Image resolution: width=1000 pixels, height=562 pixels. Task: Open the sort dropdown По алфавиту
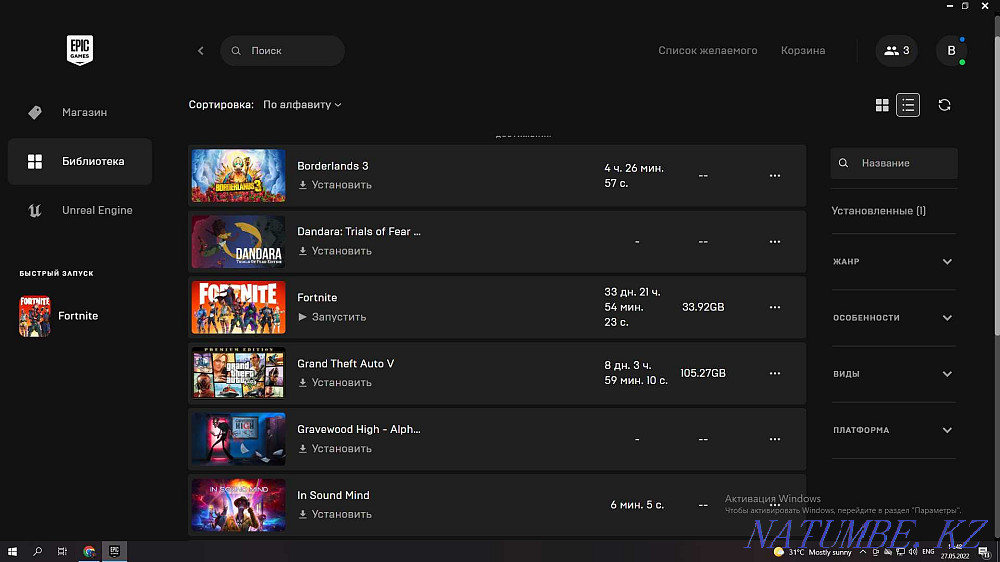(302, 105)
